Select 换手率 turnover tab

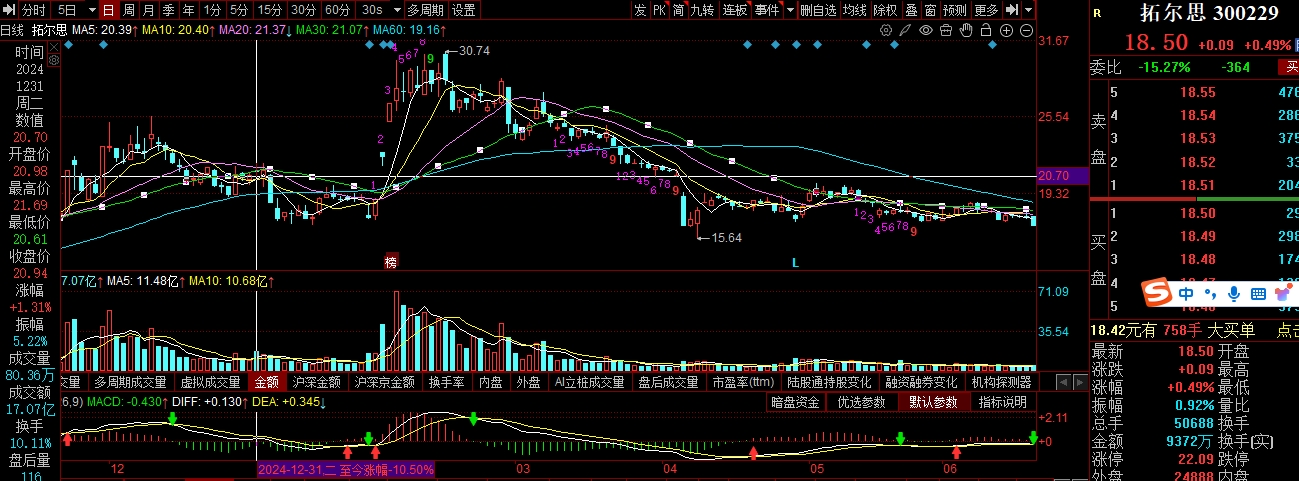[x=446, y=382]
